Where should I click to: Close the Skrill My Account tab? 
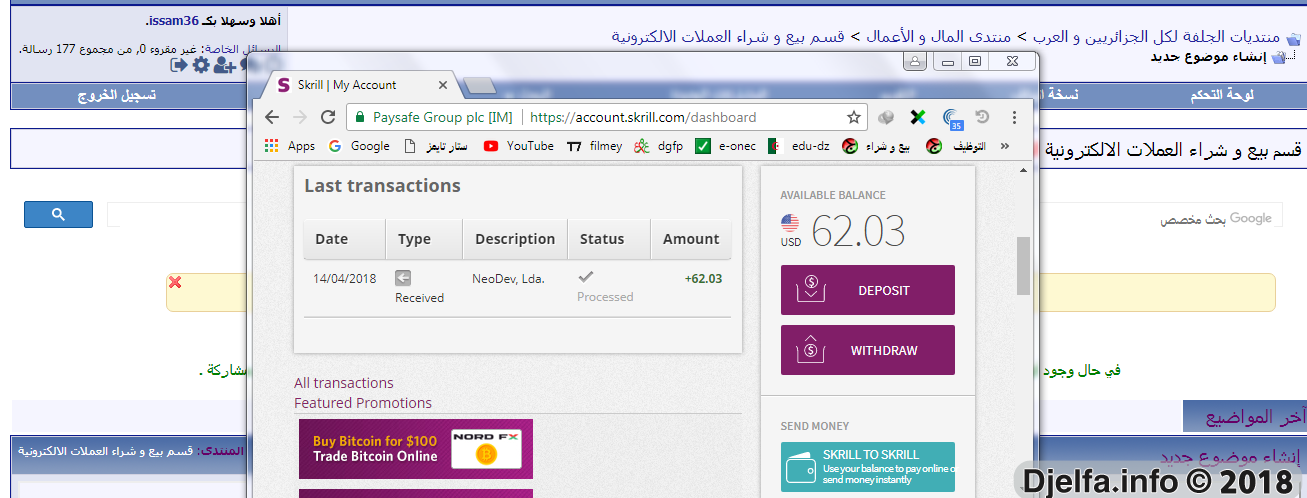[441, 85]
